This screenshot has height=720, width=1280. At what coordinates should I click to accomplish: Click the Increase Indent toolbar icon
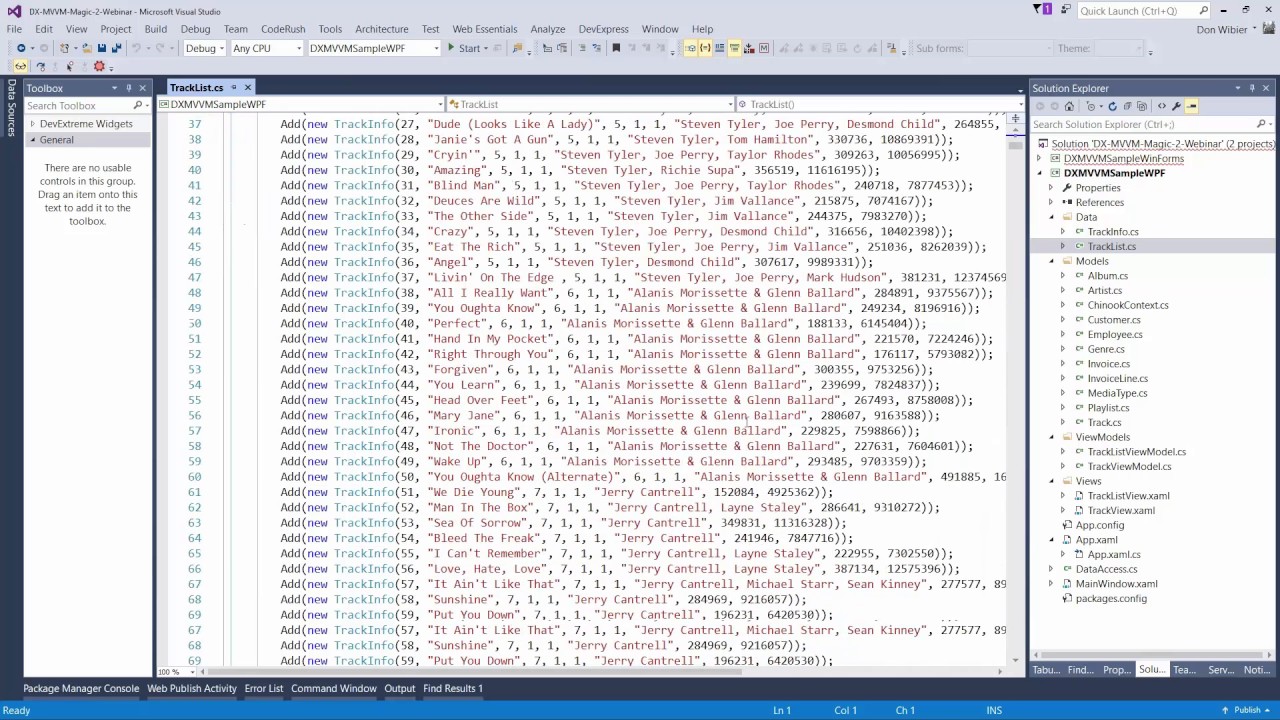click(564, 48)
